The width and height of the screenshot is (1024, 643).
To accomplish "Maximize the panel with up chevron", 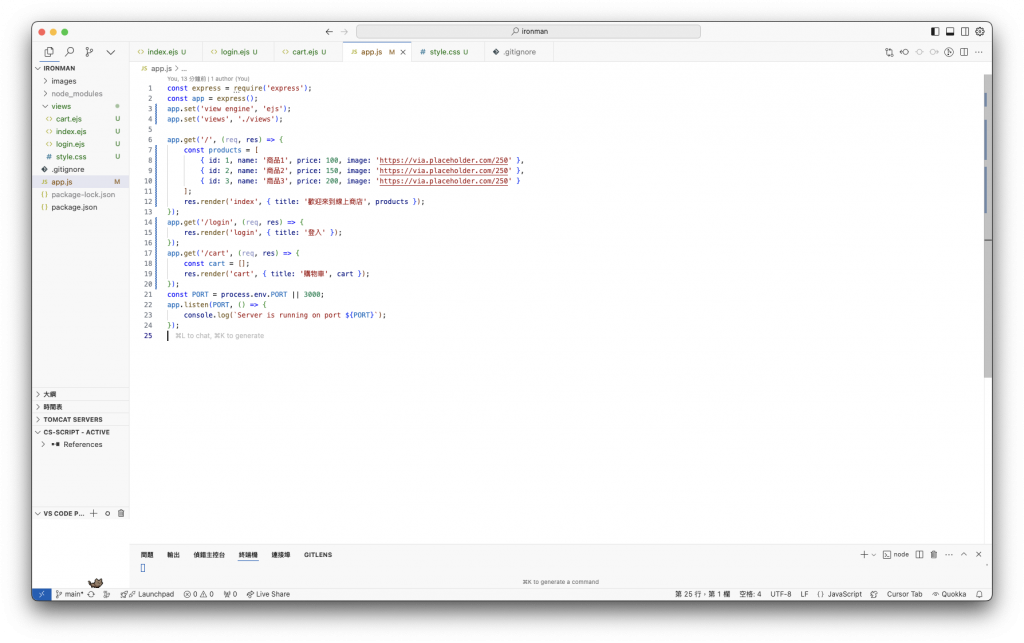I will [x=964, y=555].
